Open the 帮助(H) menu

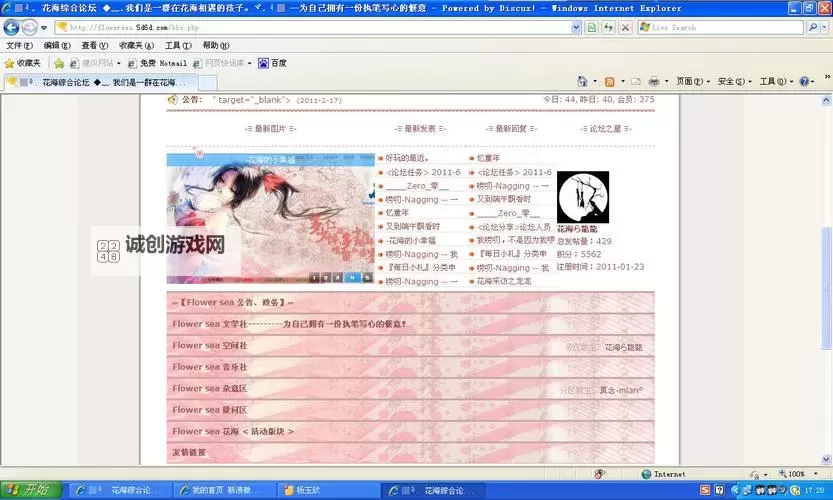click(x=215, y=45)
